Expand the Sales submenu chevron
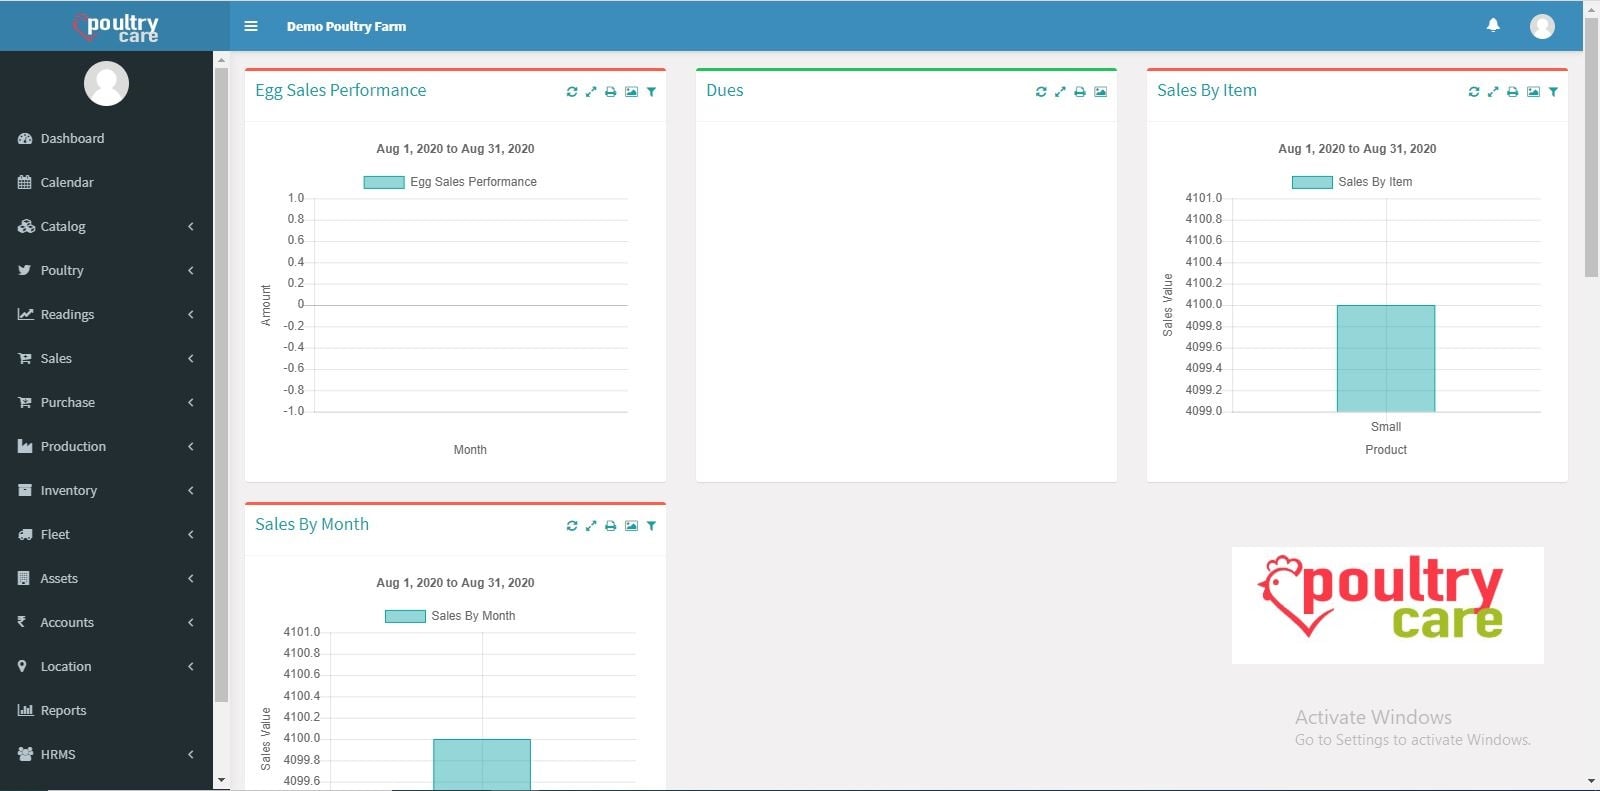Image resolution: width=1600 pixels, height=791 pixels. 190,359
